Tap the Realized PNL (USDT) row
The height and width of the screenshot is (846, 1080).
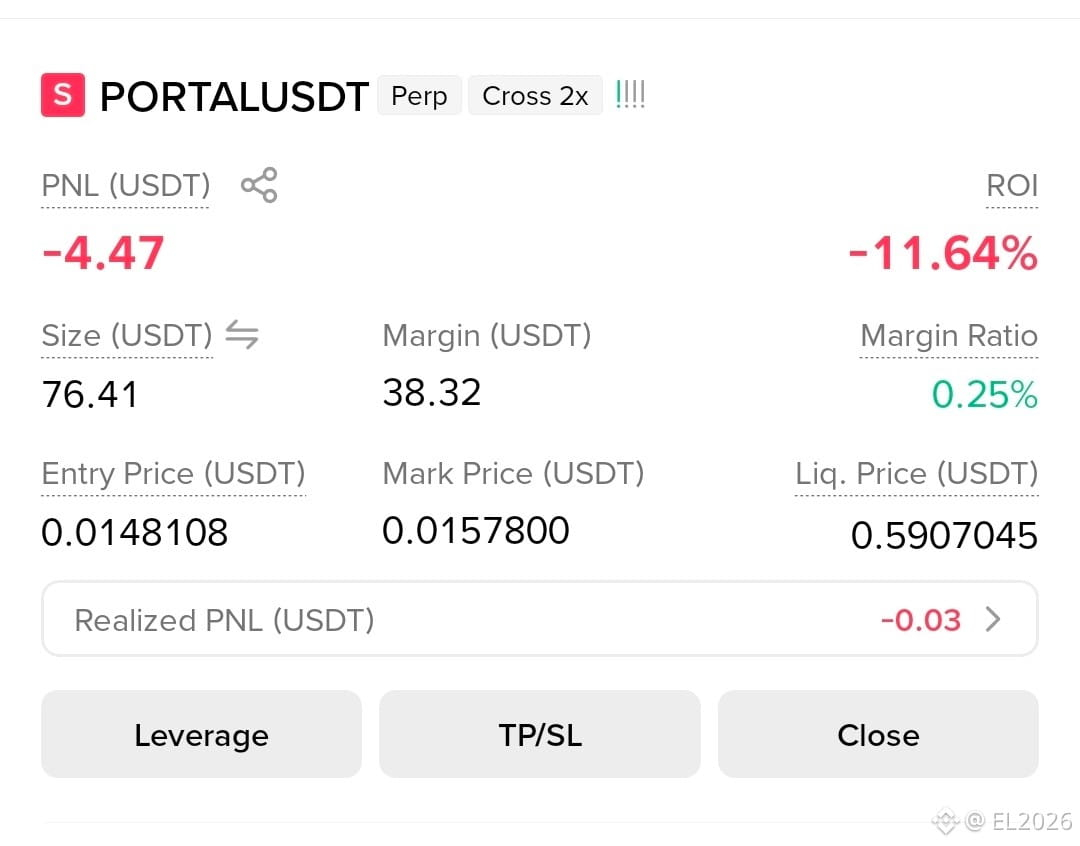(x=540, y=619)
